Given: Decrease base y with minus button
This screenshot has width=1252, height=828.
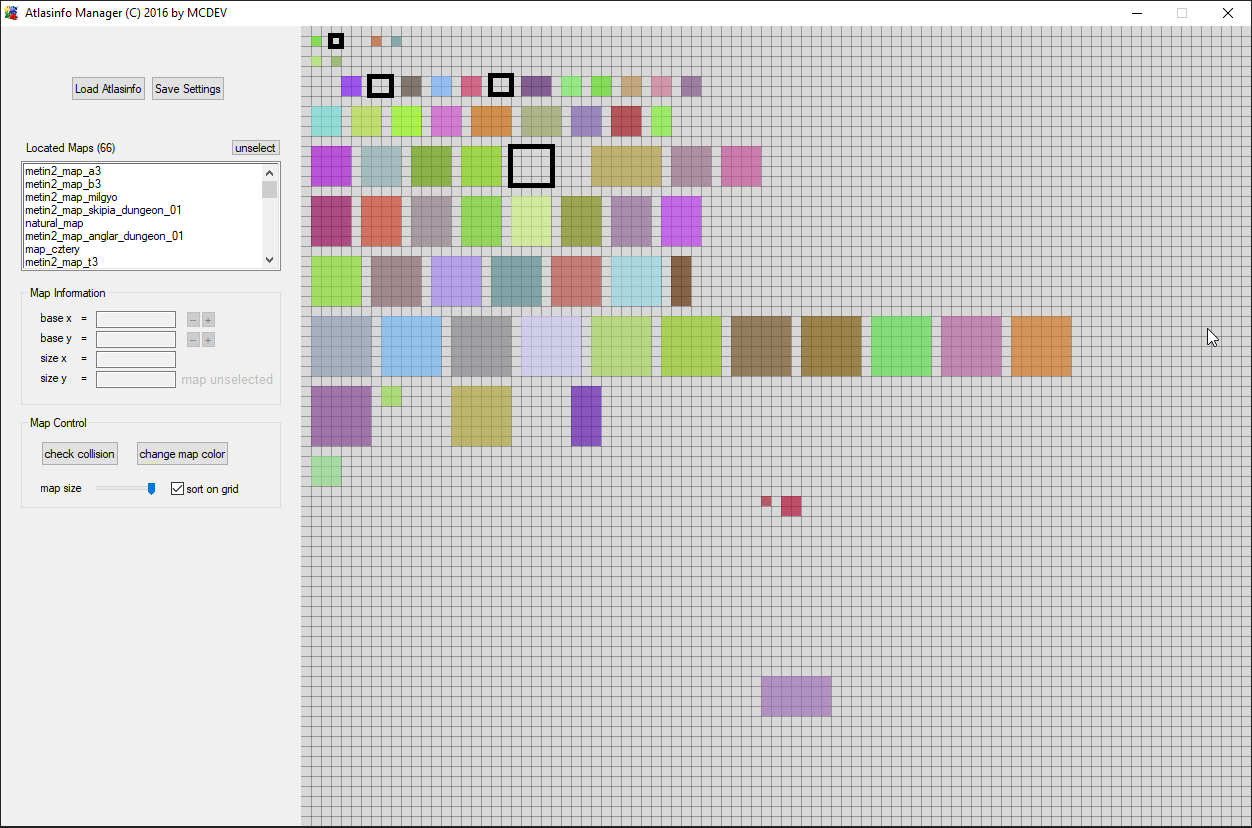Looking at the screenshot, I should tap(193, 340).
